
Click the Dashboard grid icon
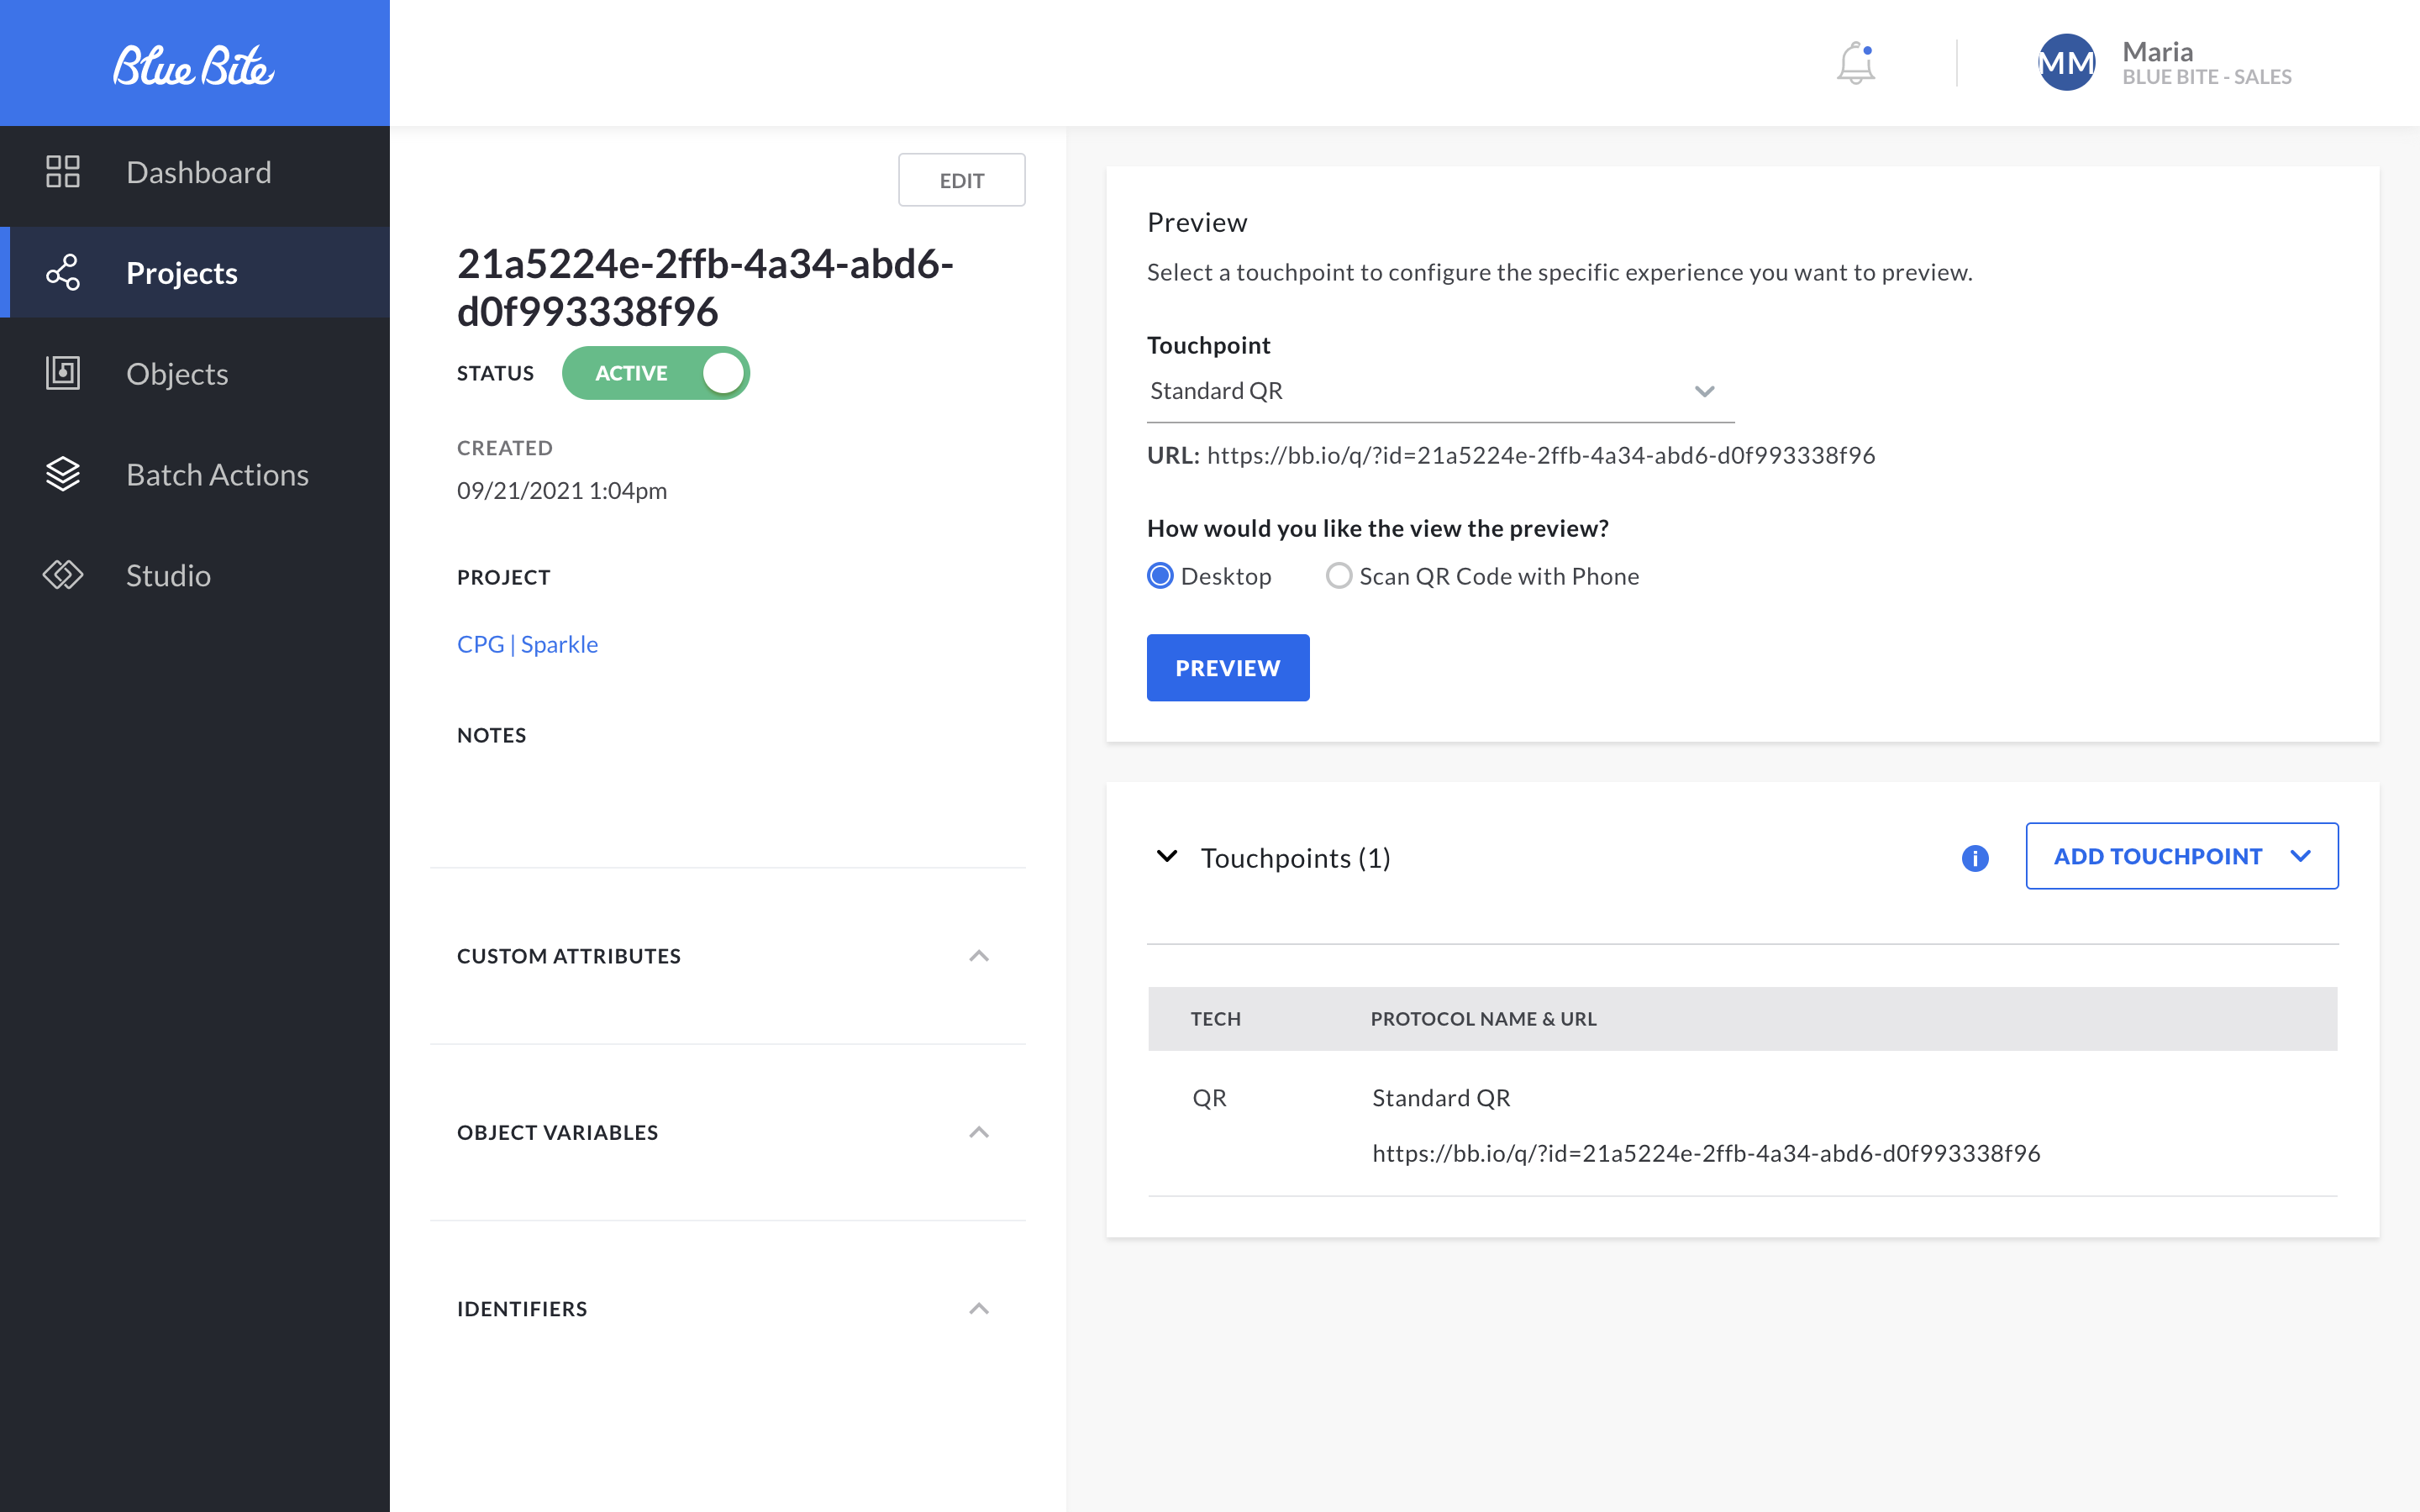click(63, 172)
